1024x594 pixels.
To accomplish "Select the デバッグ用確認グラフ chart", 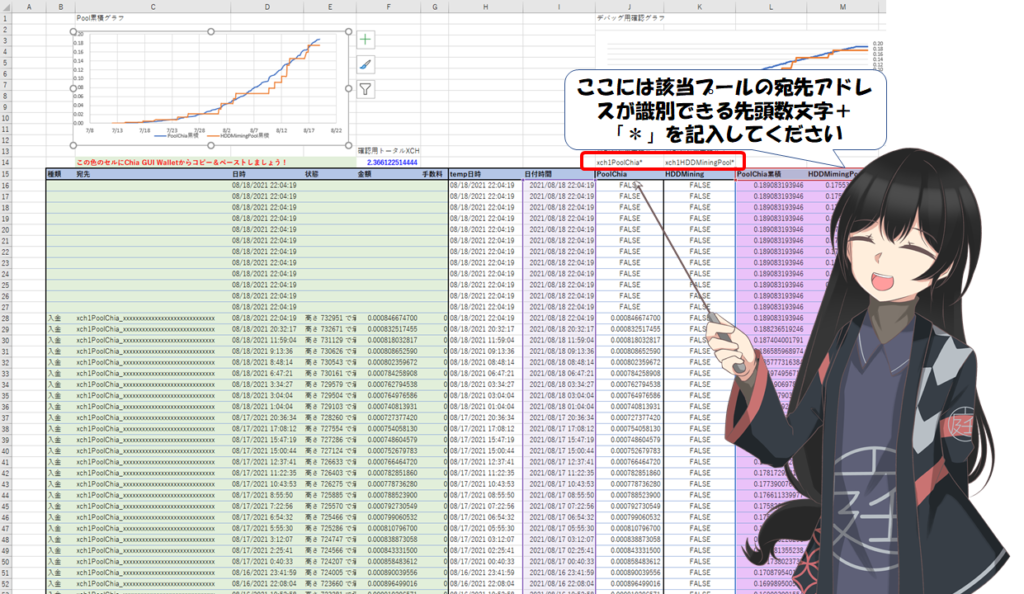I will [x=740, y=54].
